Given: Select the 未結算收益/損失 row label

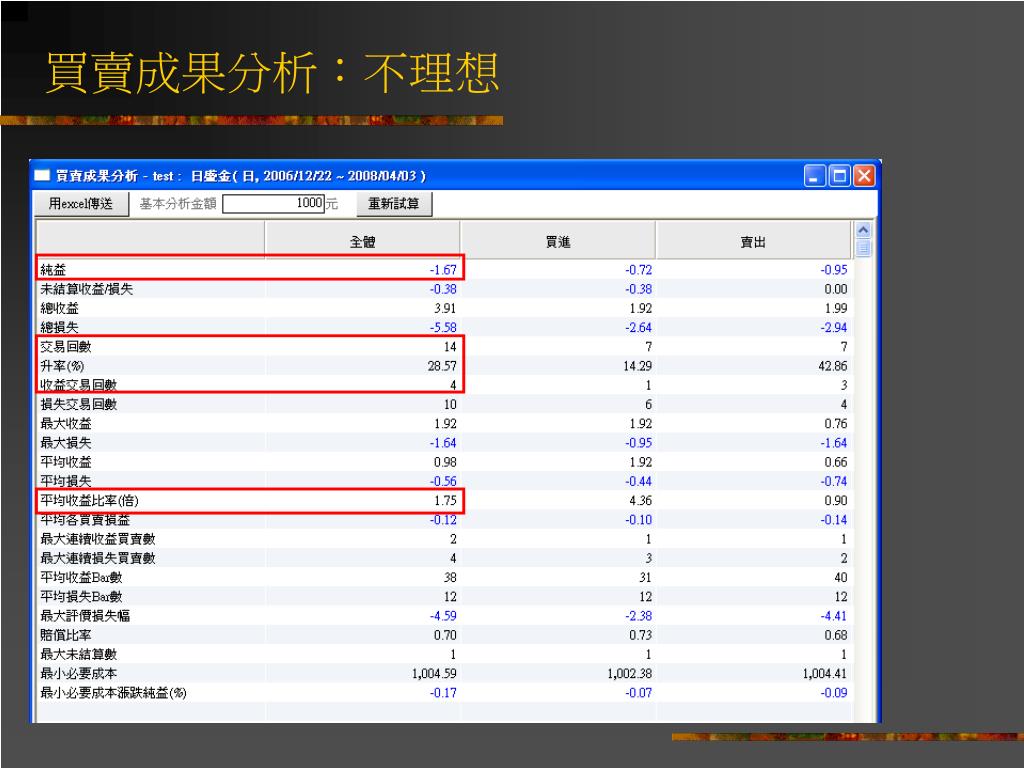Looking at the screenshot, I should [x=86, y=289].
